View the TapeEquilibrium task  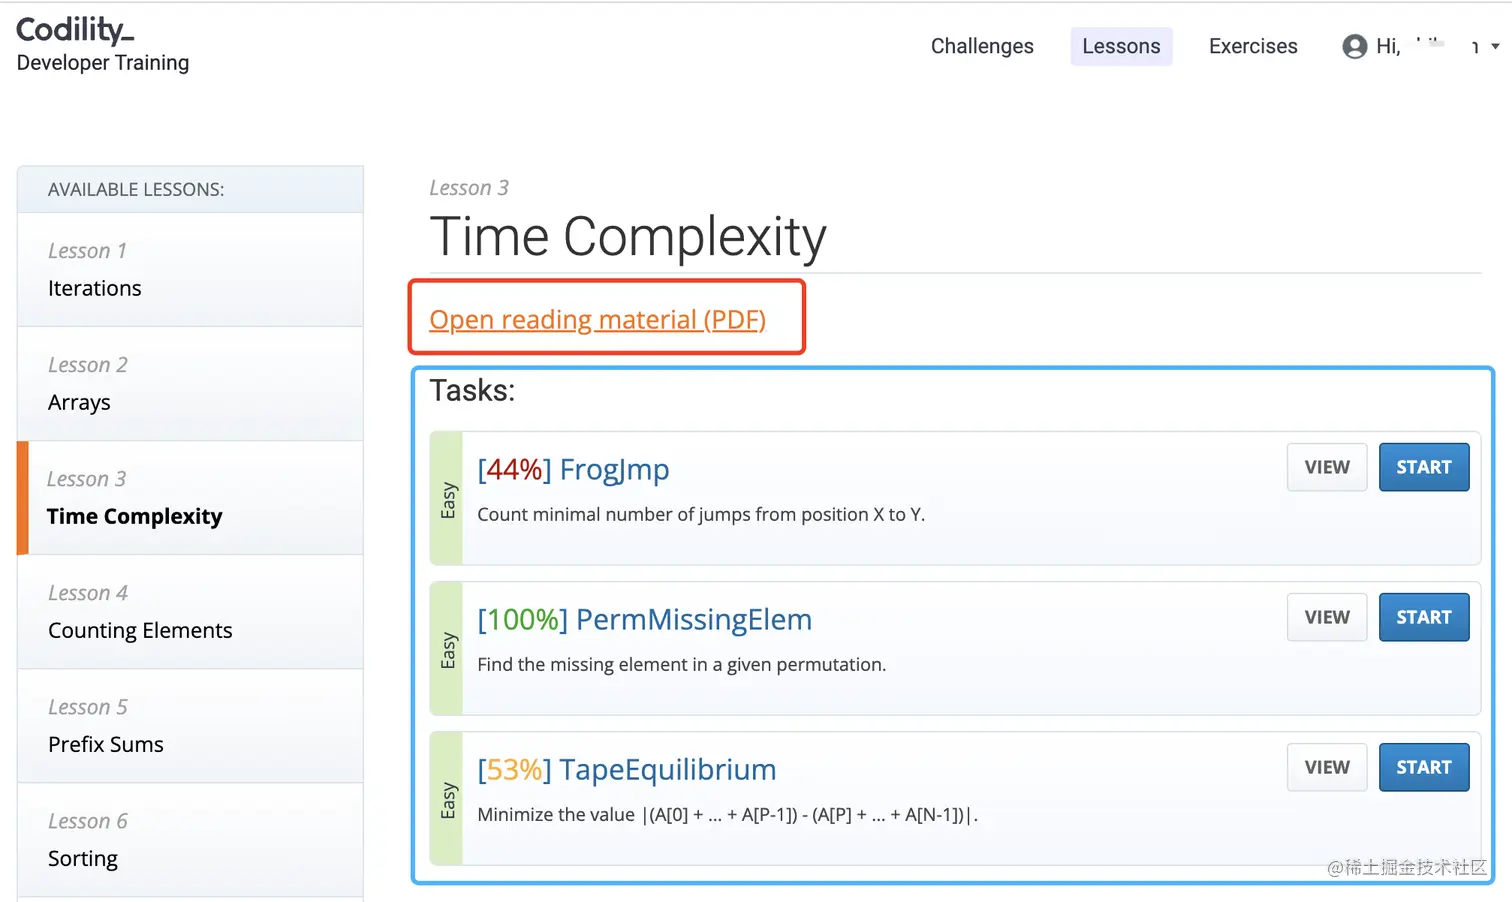[x=1327, y=767]
